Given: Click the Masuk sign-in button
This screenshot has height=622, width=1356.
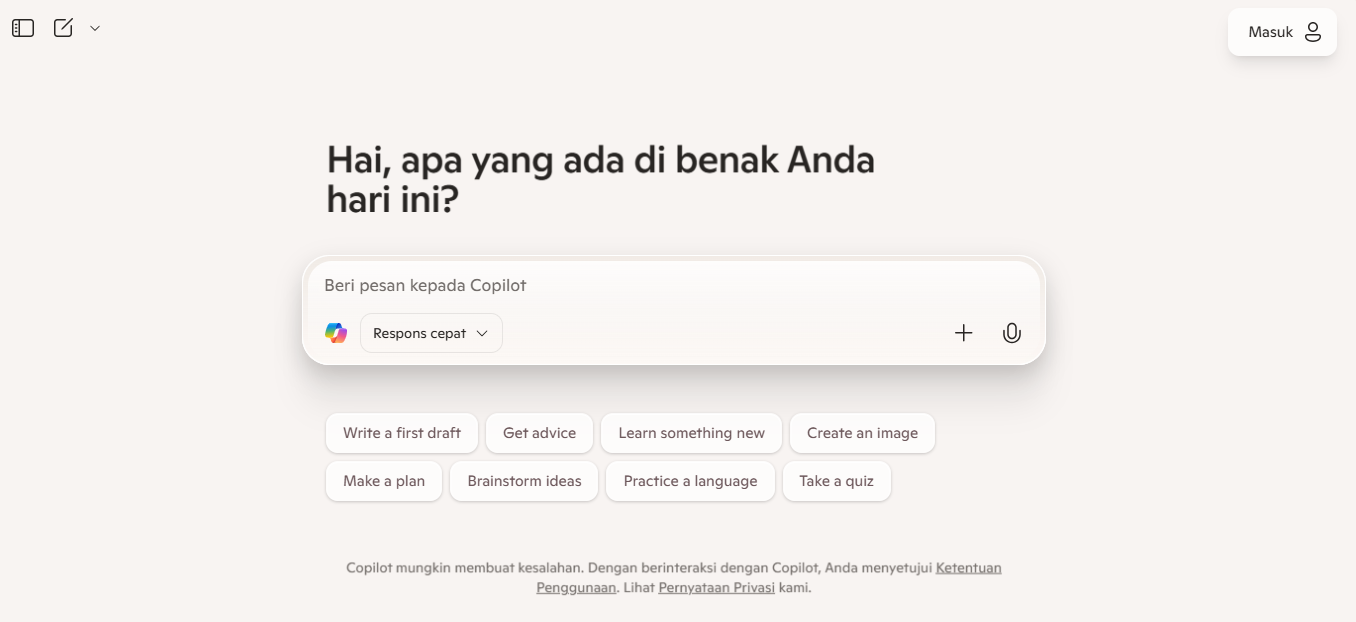Looking at the screenshot, I should pyautogui.click(x=1282, y=32).
